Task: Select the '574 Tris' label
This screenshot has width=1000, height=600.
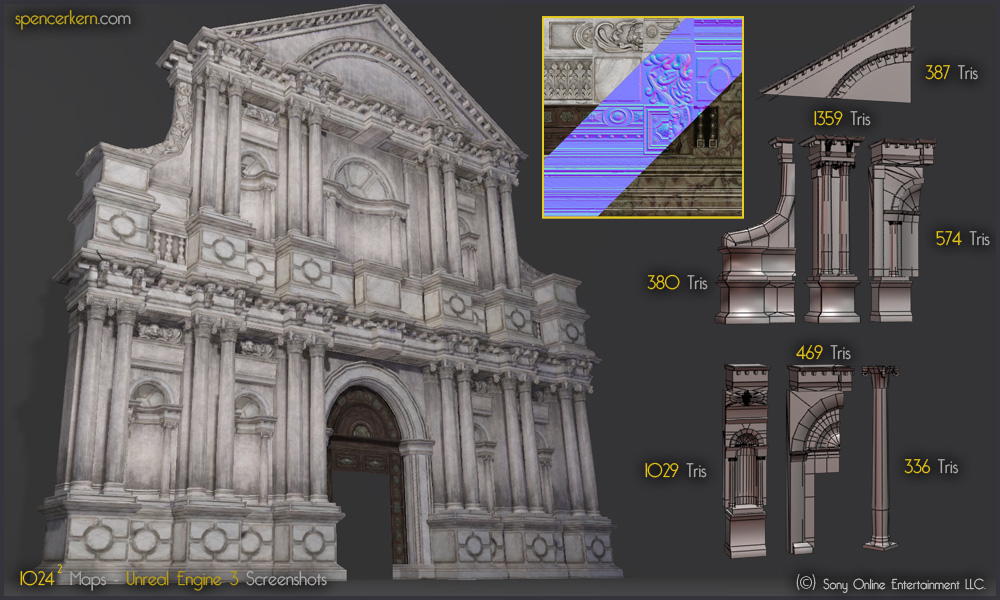Action: coord(962,238)
